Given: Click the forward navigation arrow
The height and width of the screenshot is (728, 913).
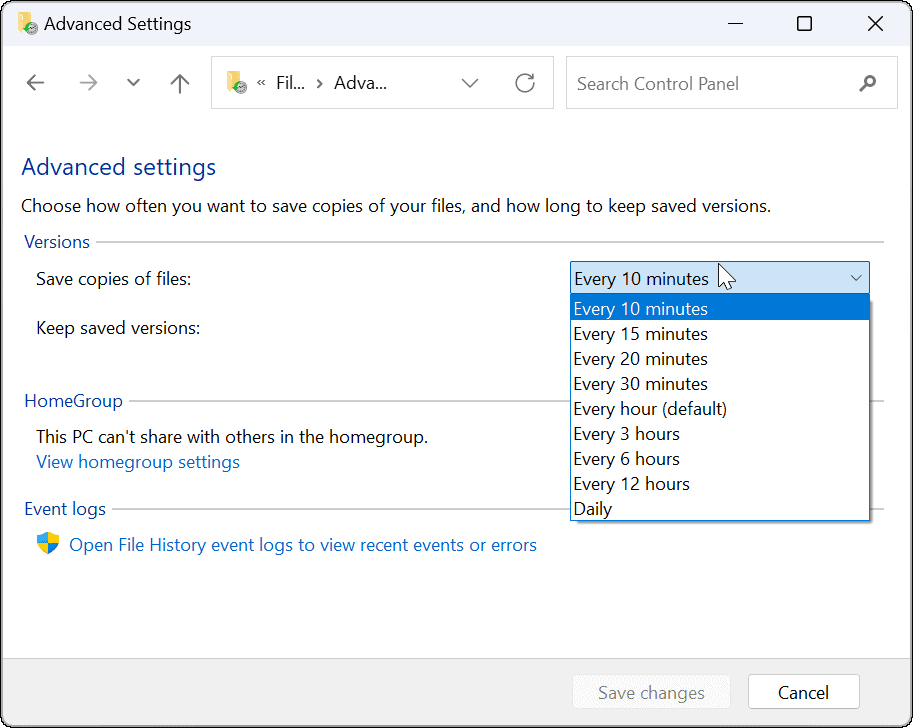Looking at the screenshot, I should (x=88, y=83).
